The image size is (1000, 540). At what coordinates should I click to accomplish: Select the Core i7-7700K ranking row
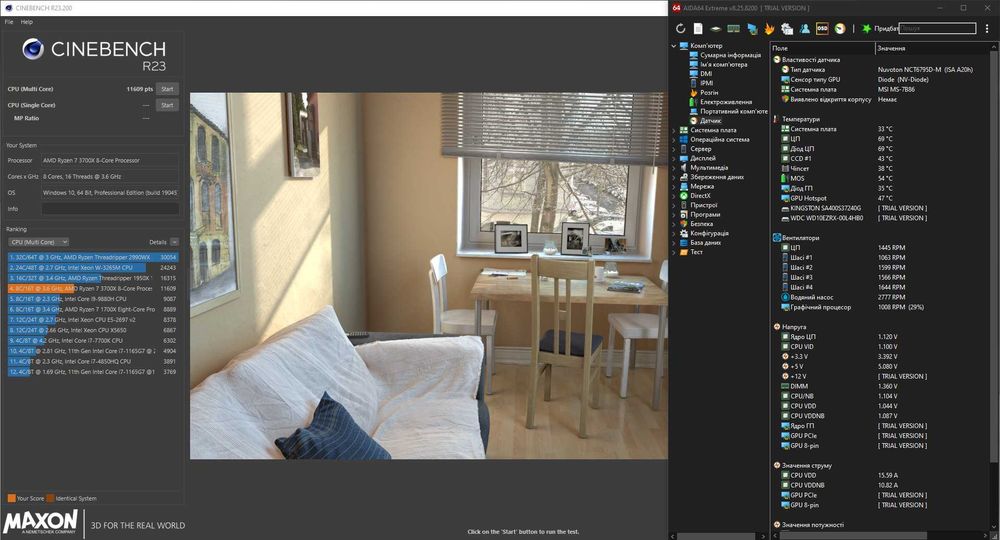click(93, 340)
